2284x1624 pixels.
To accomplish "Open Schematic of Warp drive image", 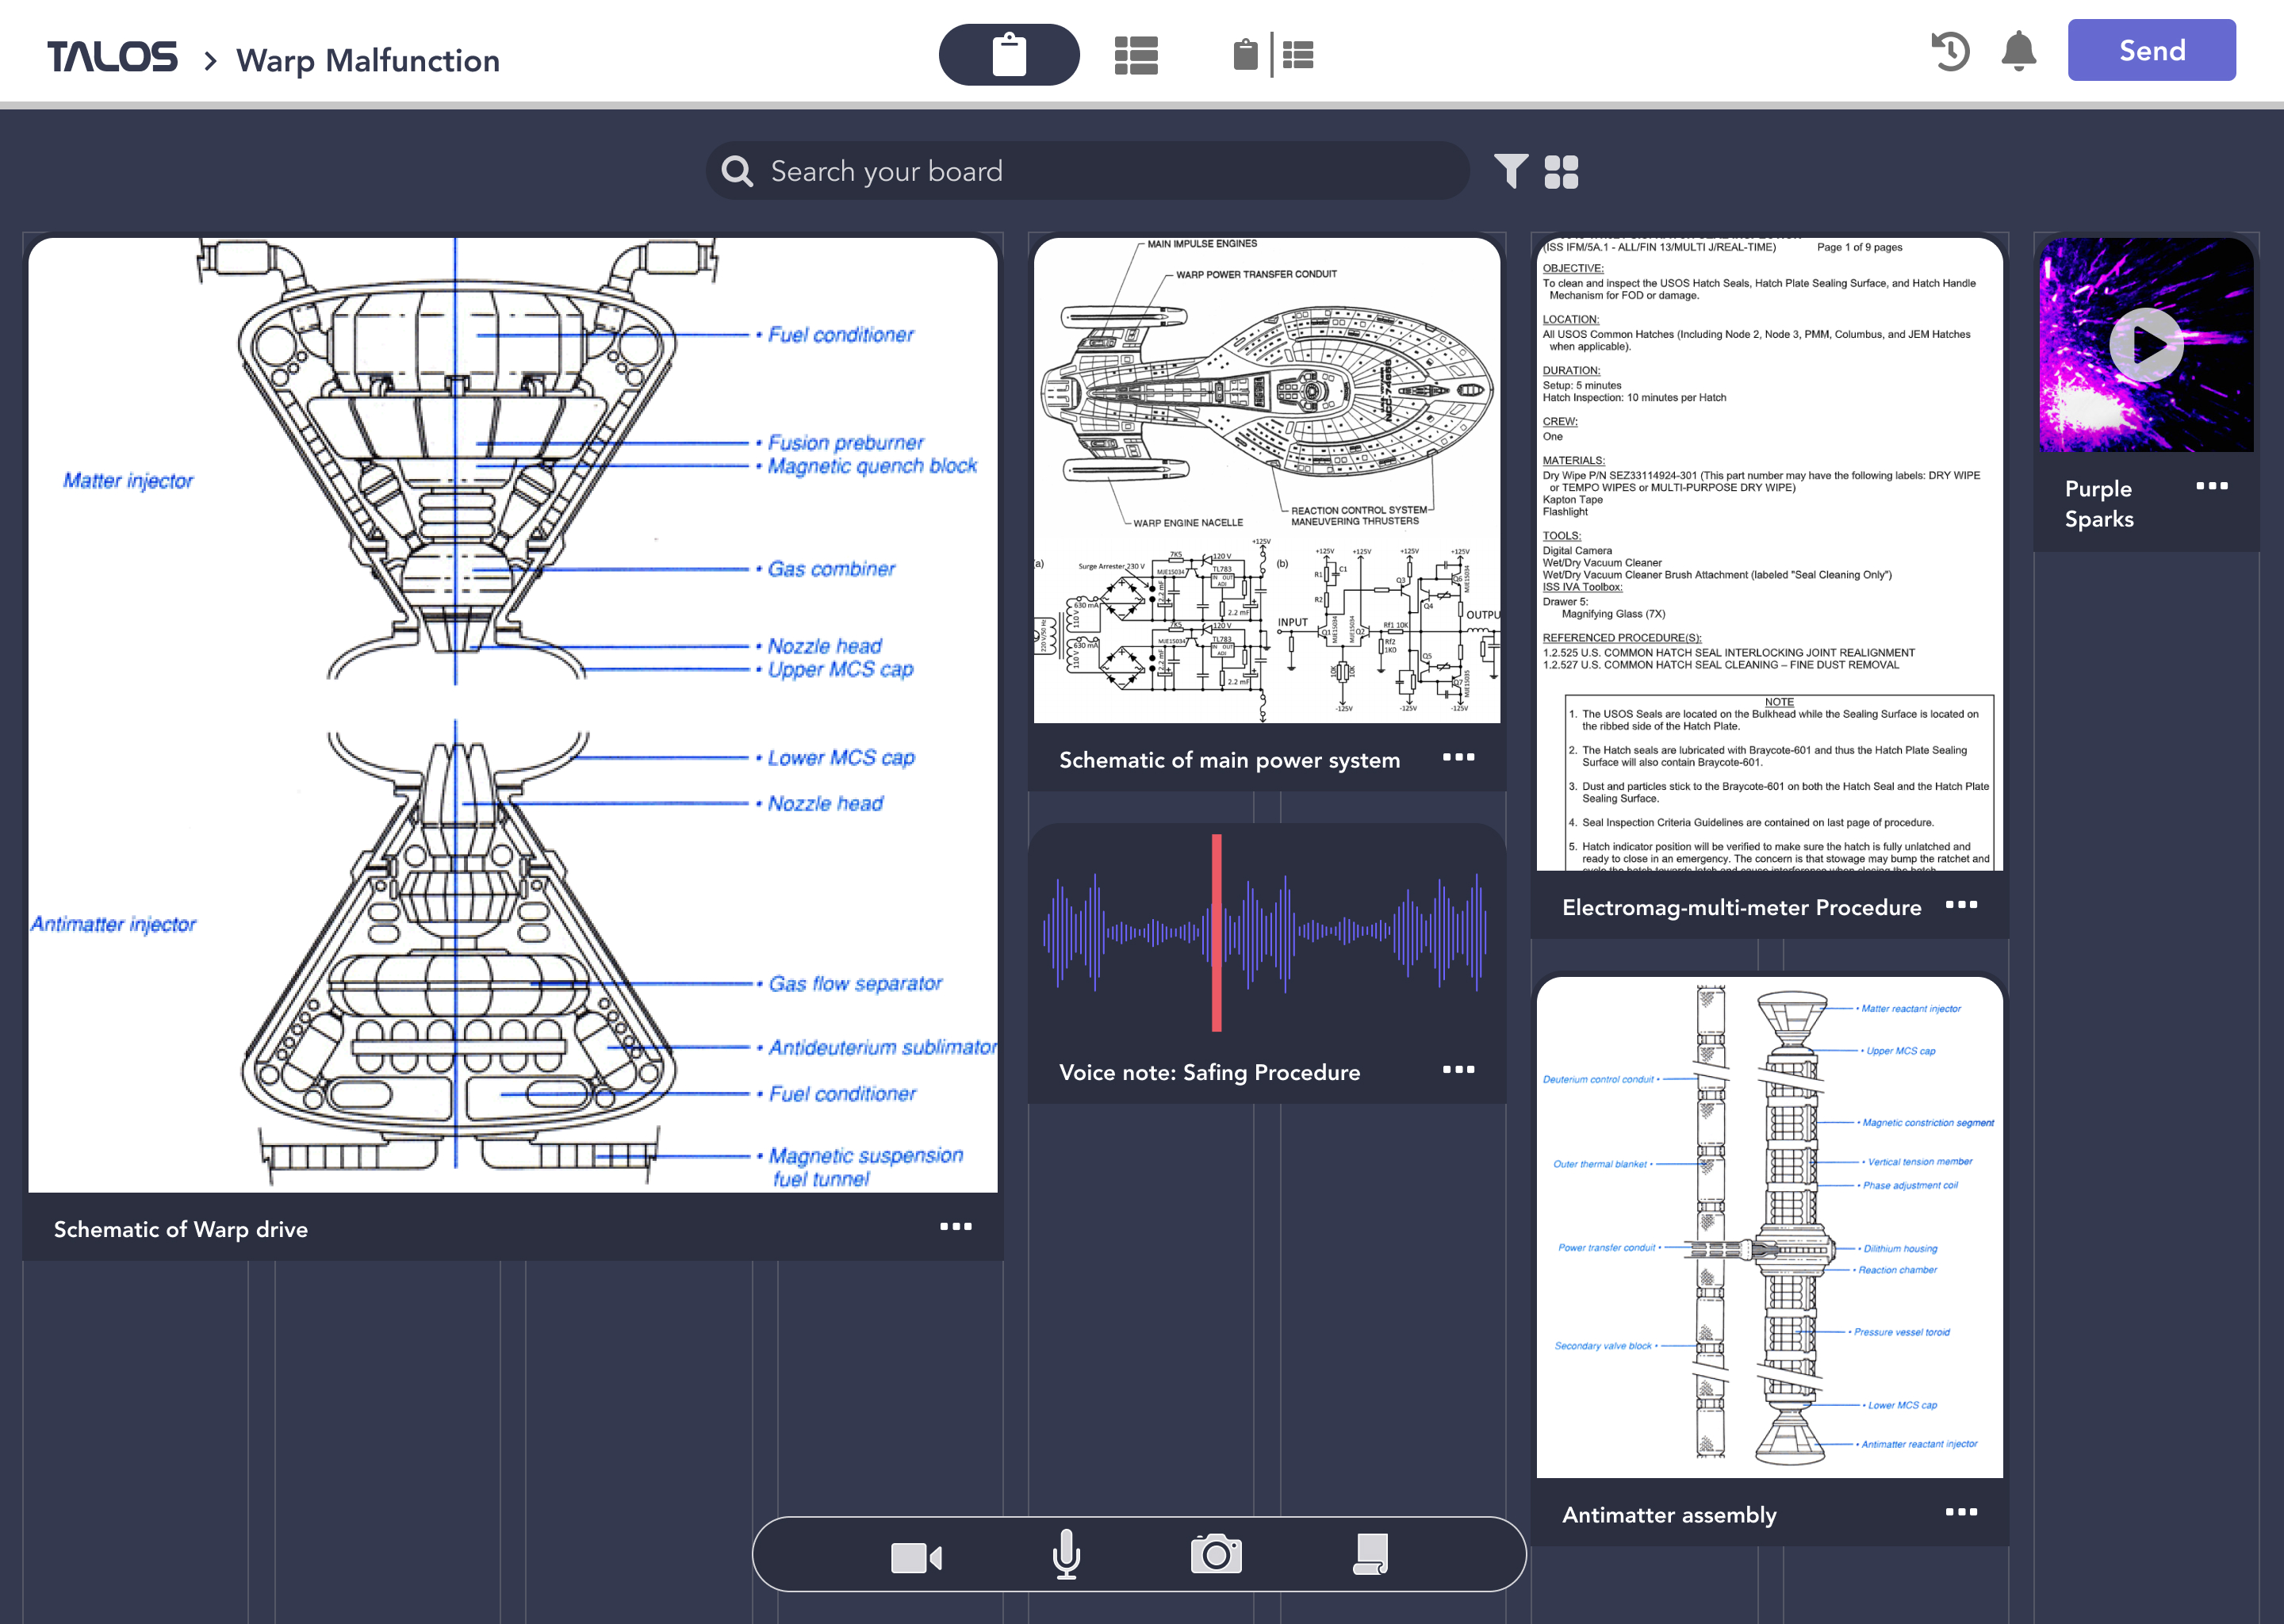I will click(512, 715).
